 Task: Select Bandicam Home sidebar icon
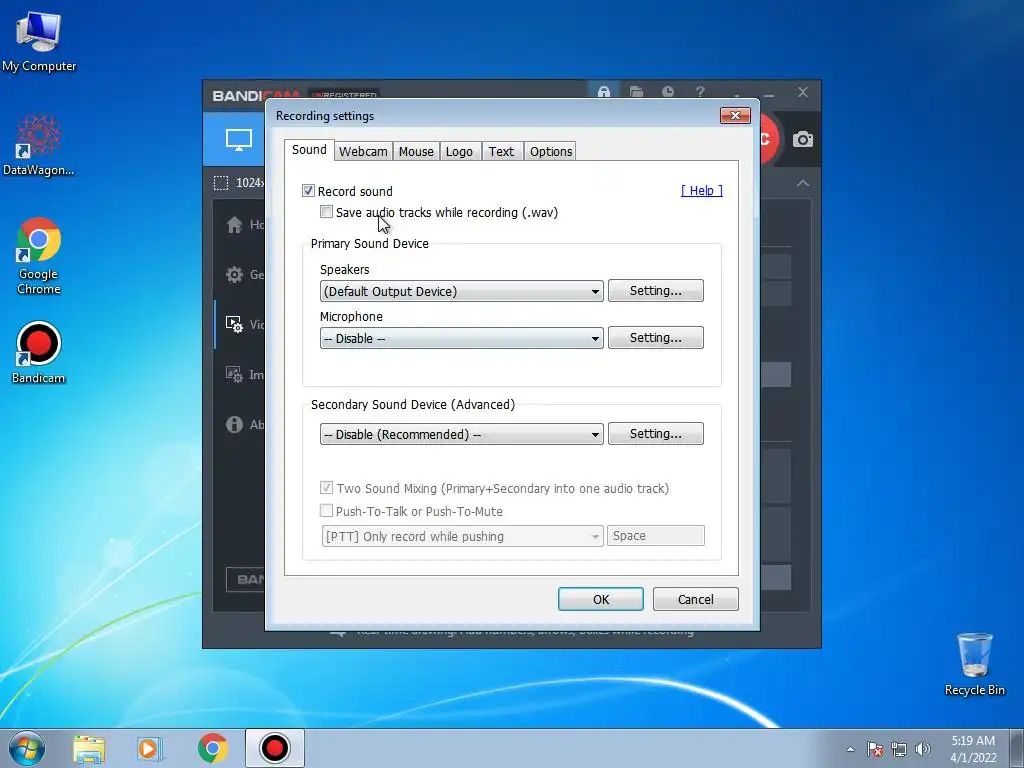click(x=234, y=225)
